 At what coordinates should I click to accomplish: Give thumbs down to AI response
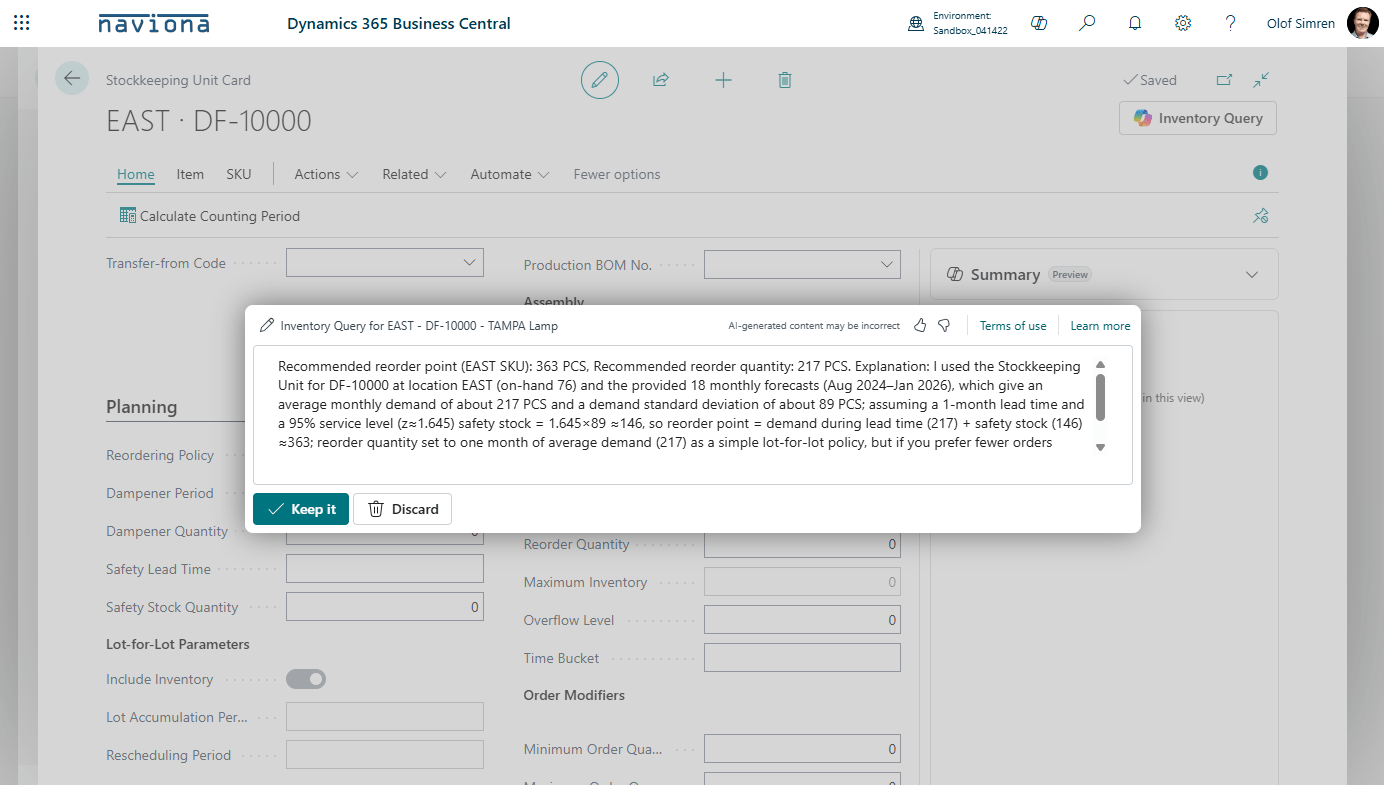pyautogui.click(x=944, y=326)
